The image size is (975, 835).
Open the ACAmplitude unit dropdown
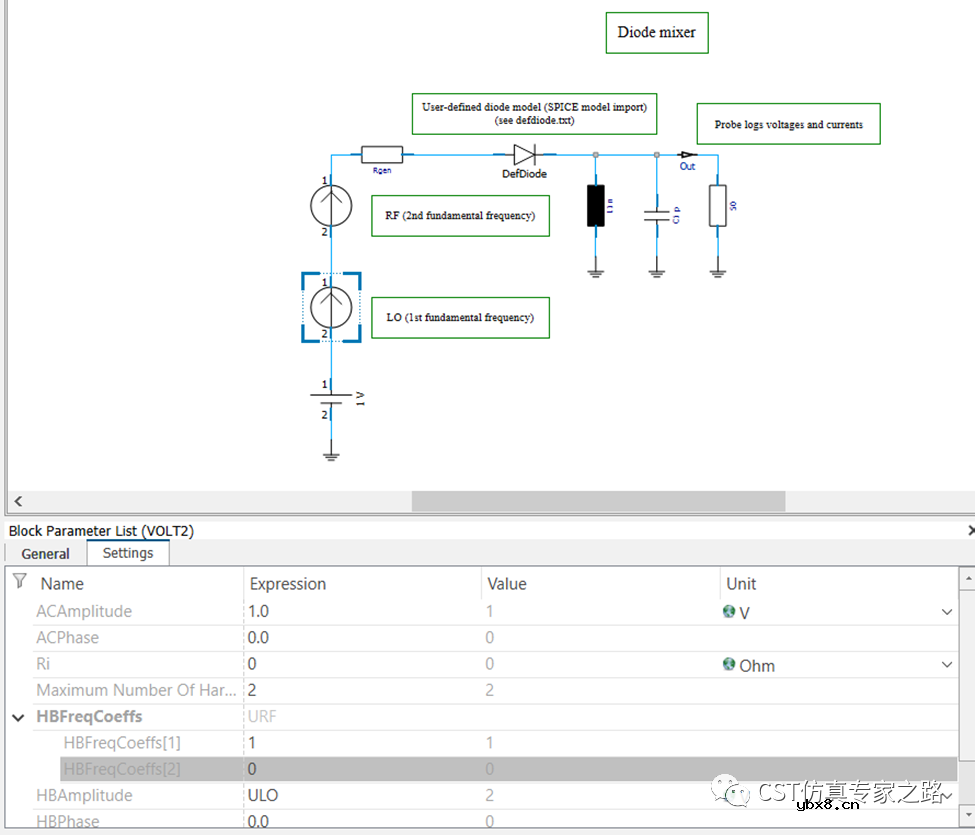pyautogui.click(x=946, y=612)
